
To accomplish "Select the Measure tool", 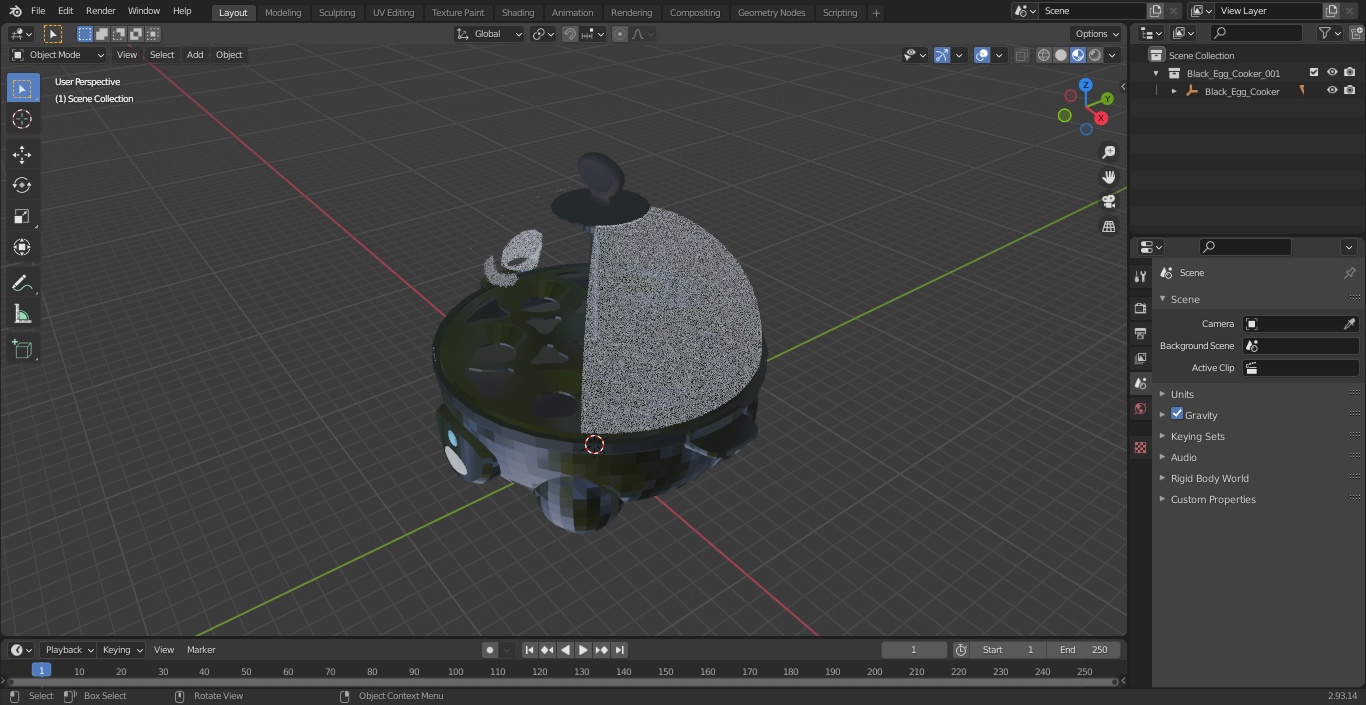I will click(22, 315).
